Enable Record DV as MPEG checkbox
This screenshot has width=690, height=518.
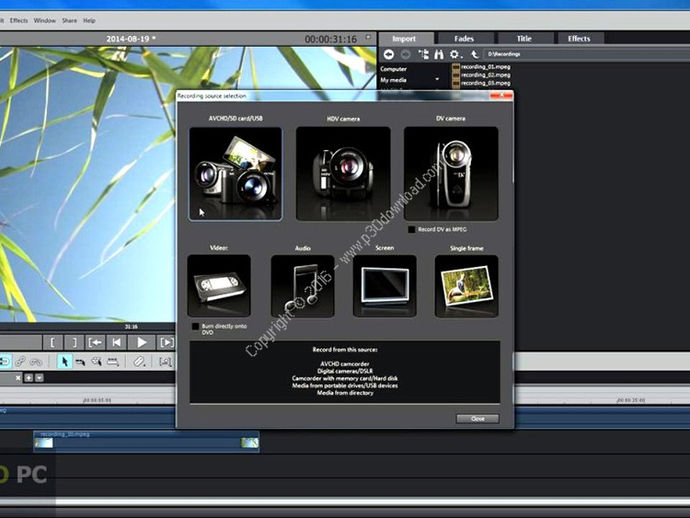click(x=411, y=229)
